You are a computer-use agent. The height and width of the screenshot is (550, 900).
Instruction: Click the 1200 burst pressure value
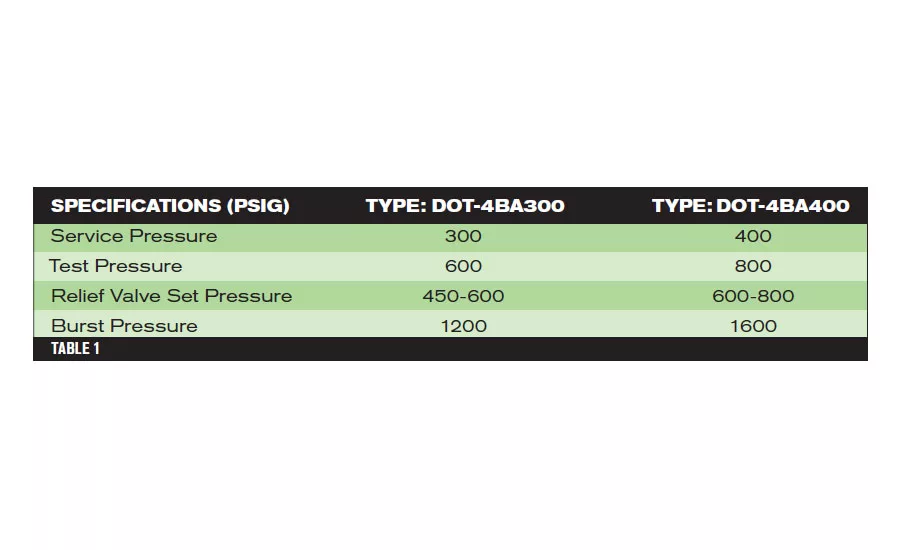tap(464, 326)
